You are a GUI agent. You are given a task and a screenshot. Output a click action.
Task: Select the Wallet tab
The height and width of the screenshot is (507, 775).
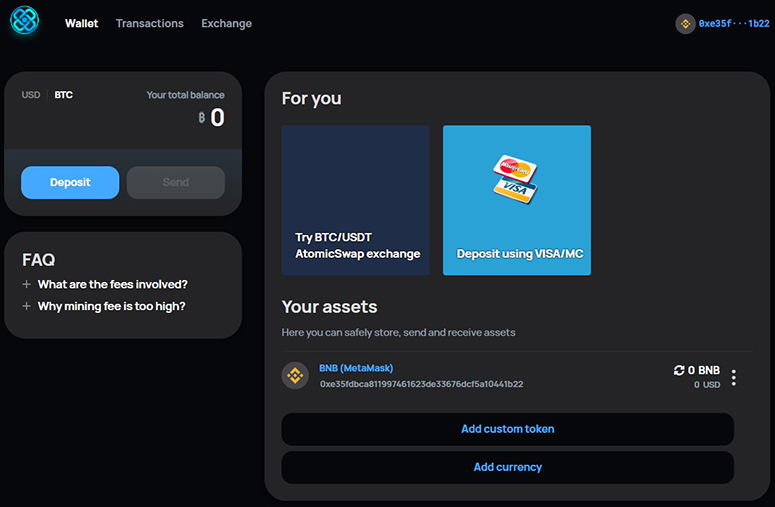[x=82, y=23]
